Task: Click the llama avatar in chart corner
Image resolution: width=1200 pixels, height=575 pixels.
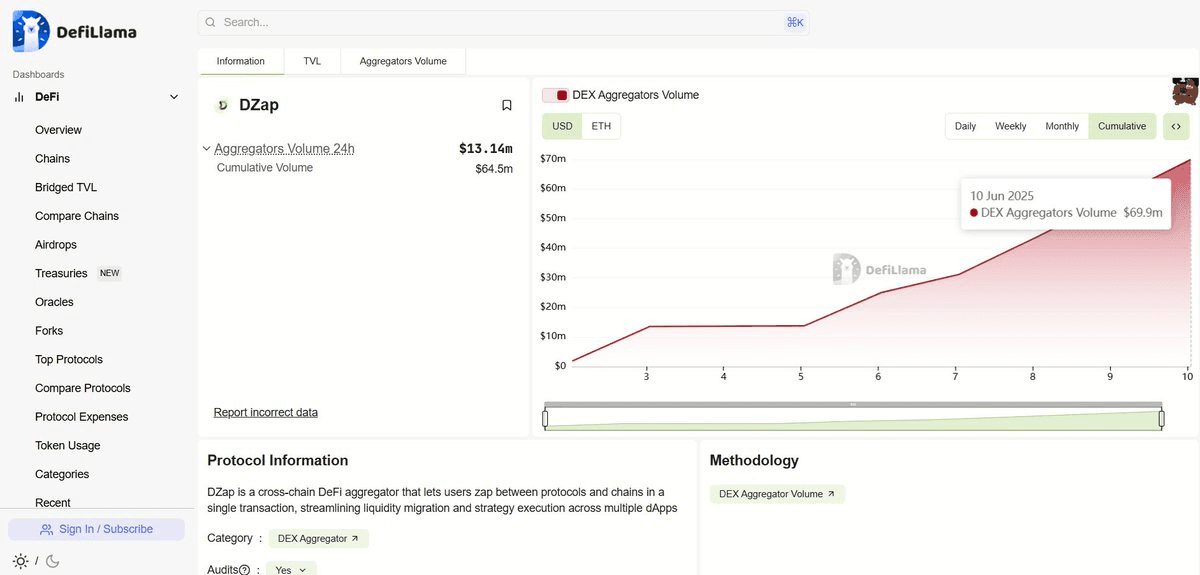Action: point(1185,91)
